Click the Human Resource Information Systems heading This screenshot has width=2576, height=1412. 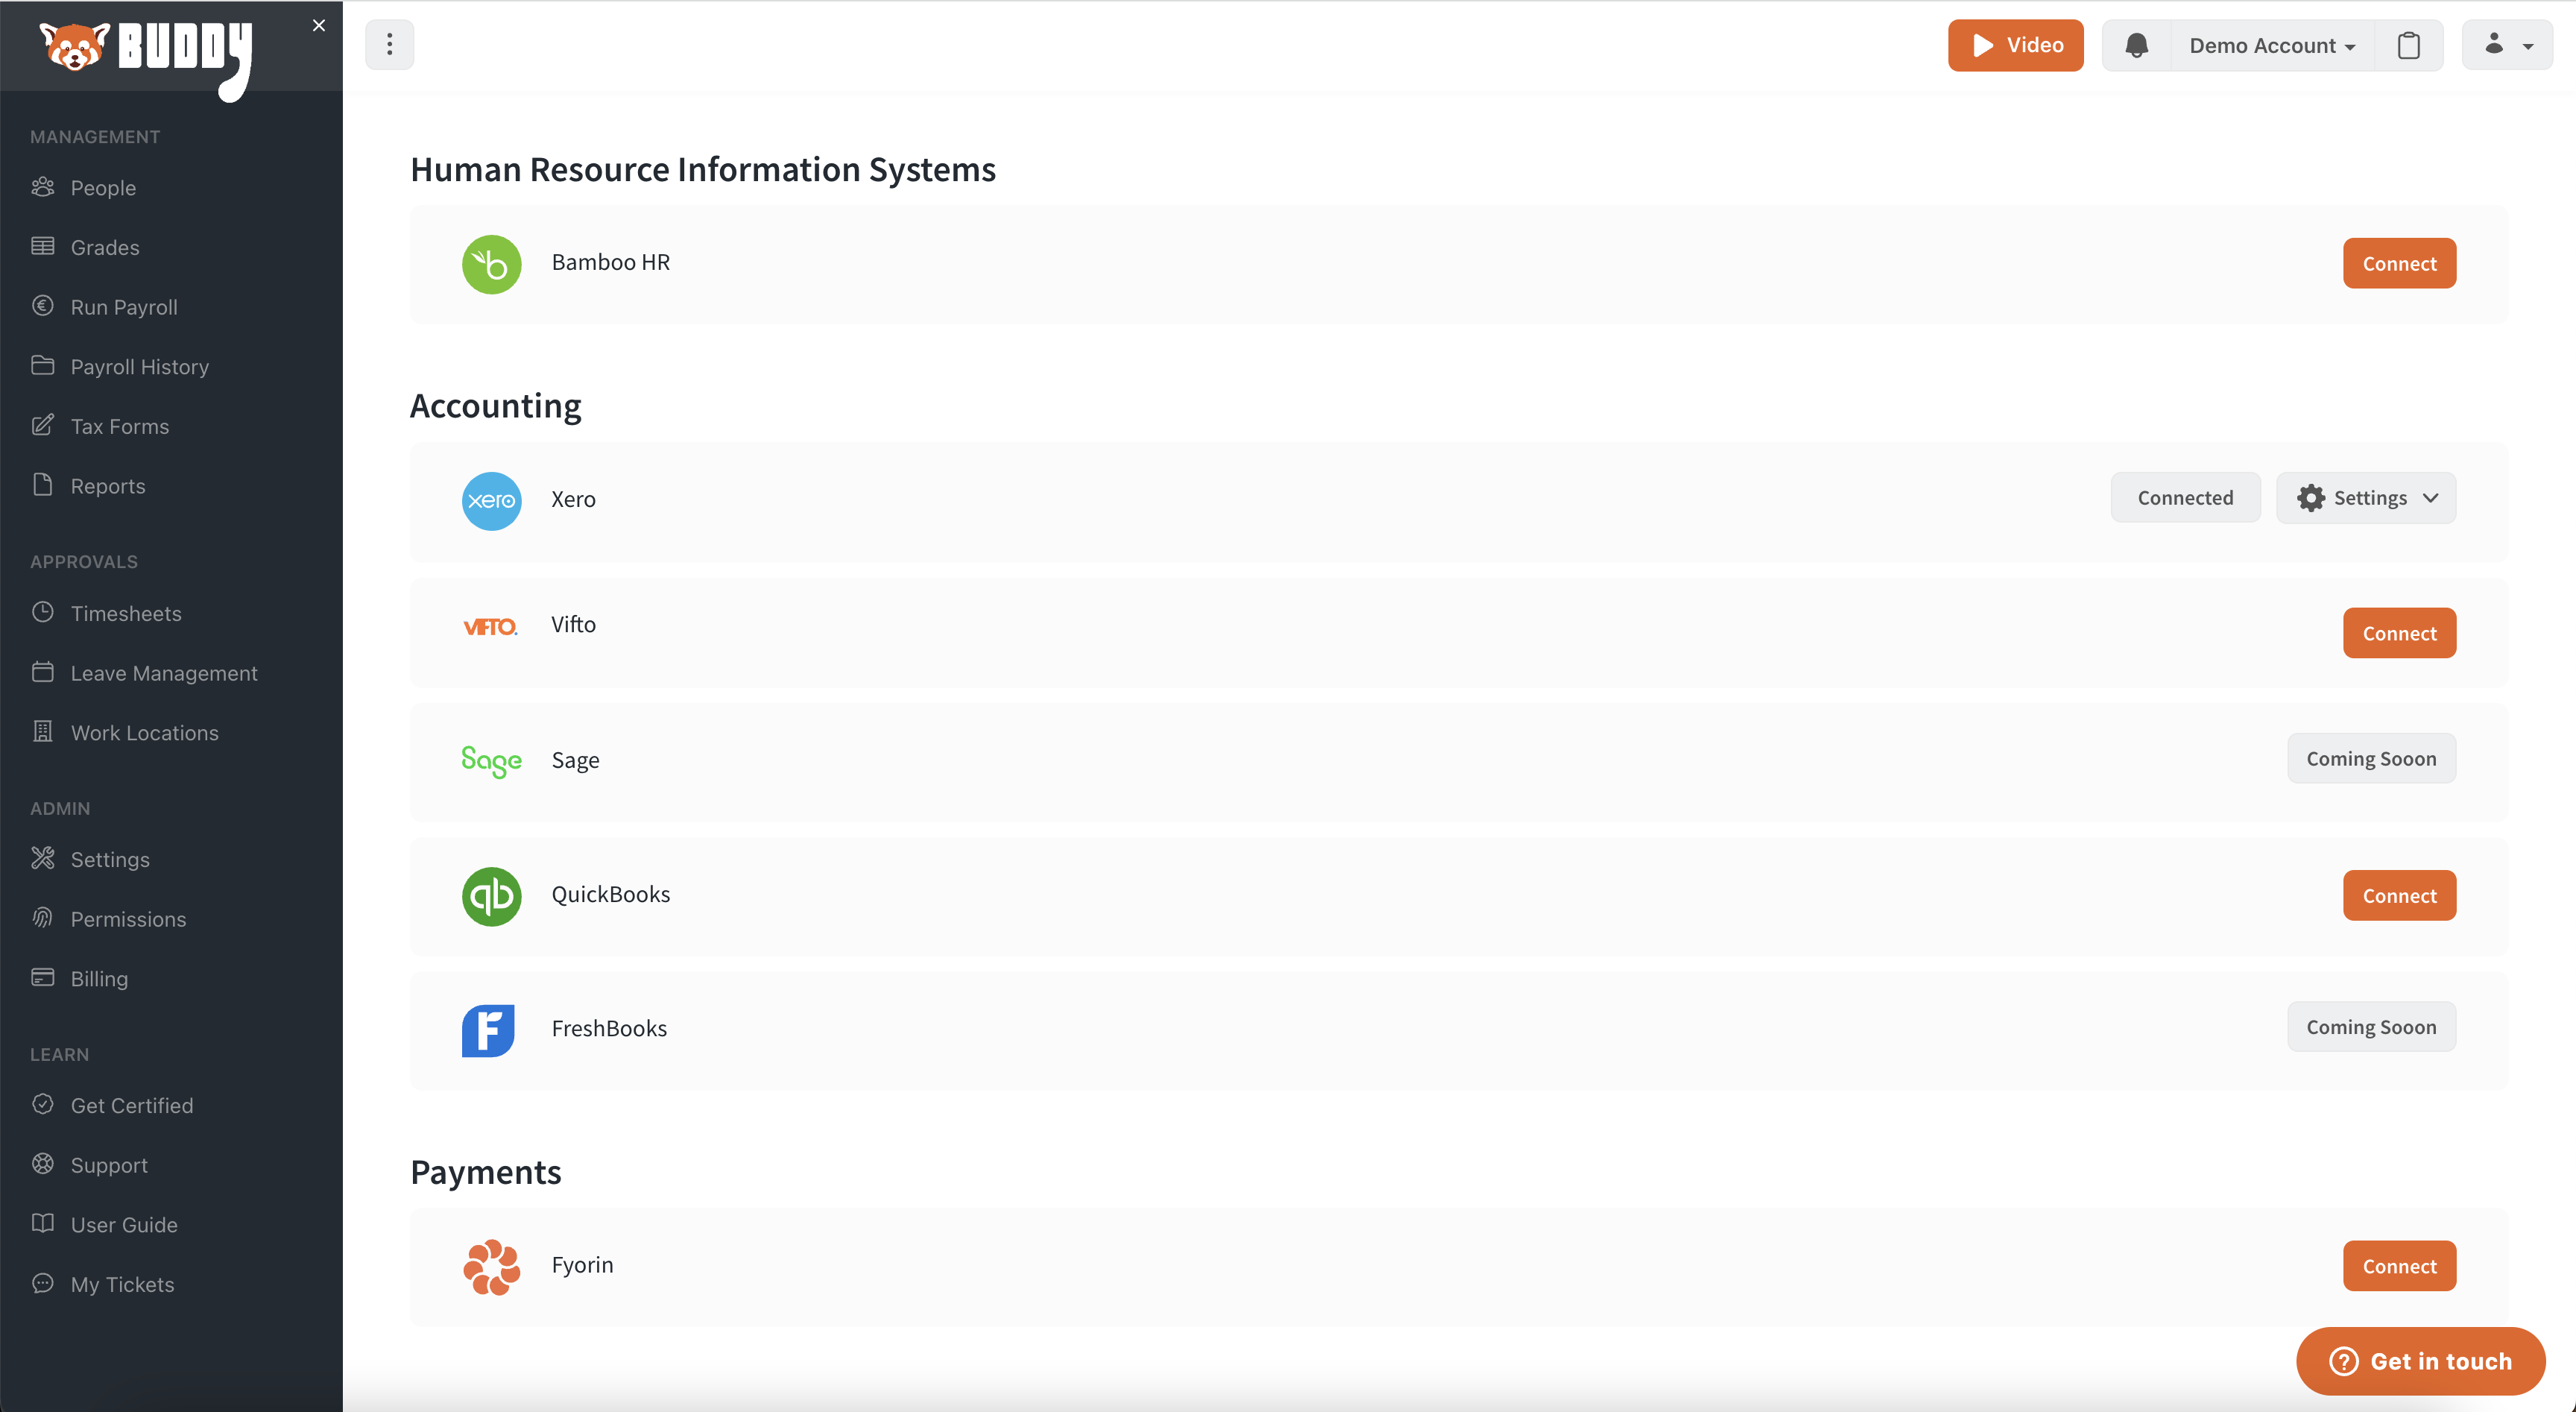tap(703, 170)
